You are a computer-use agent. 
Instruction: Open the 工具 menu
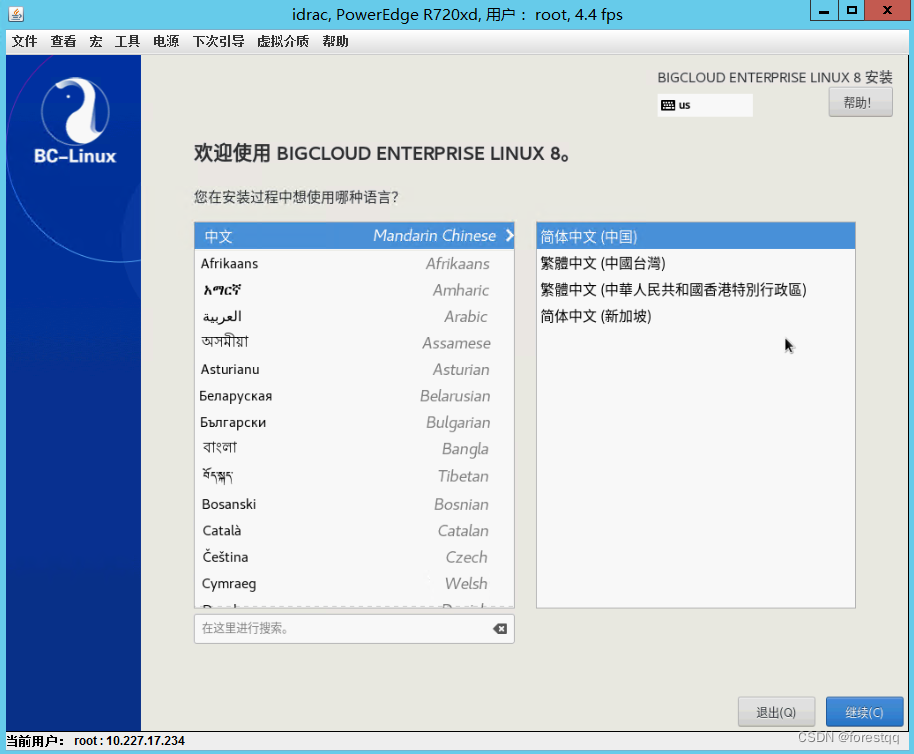(127, 41)
